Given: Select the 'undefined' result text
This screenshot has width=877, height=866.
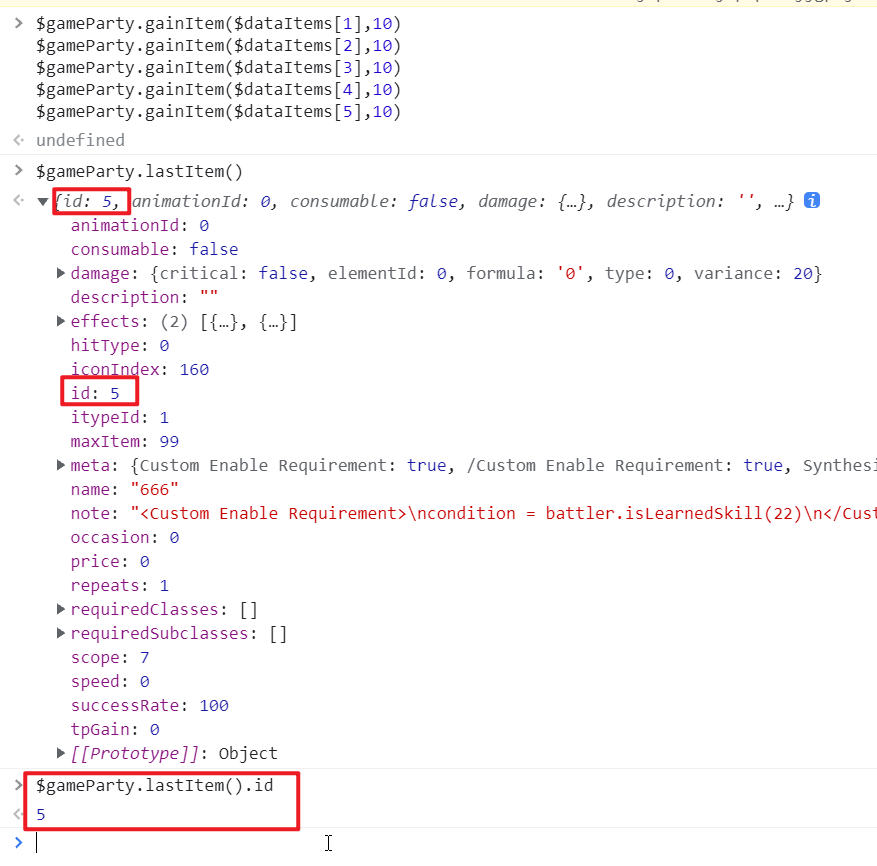Looking at the screenshot, I should [81, 140].
